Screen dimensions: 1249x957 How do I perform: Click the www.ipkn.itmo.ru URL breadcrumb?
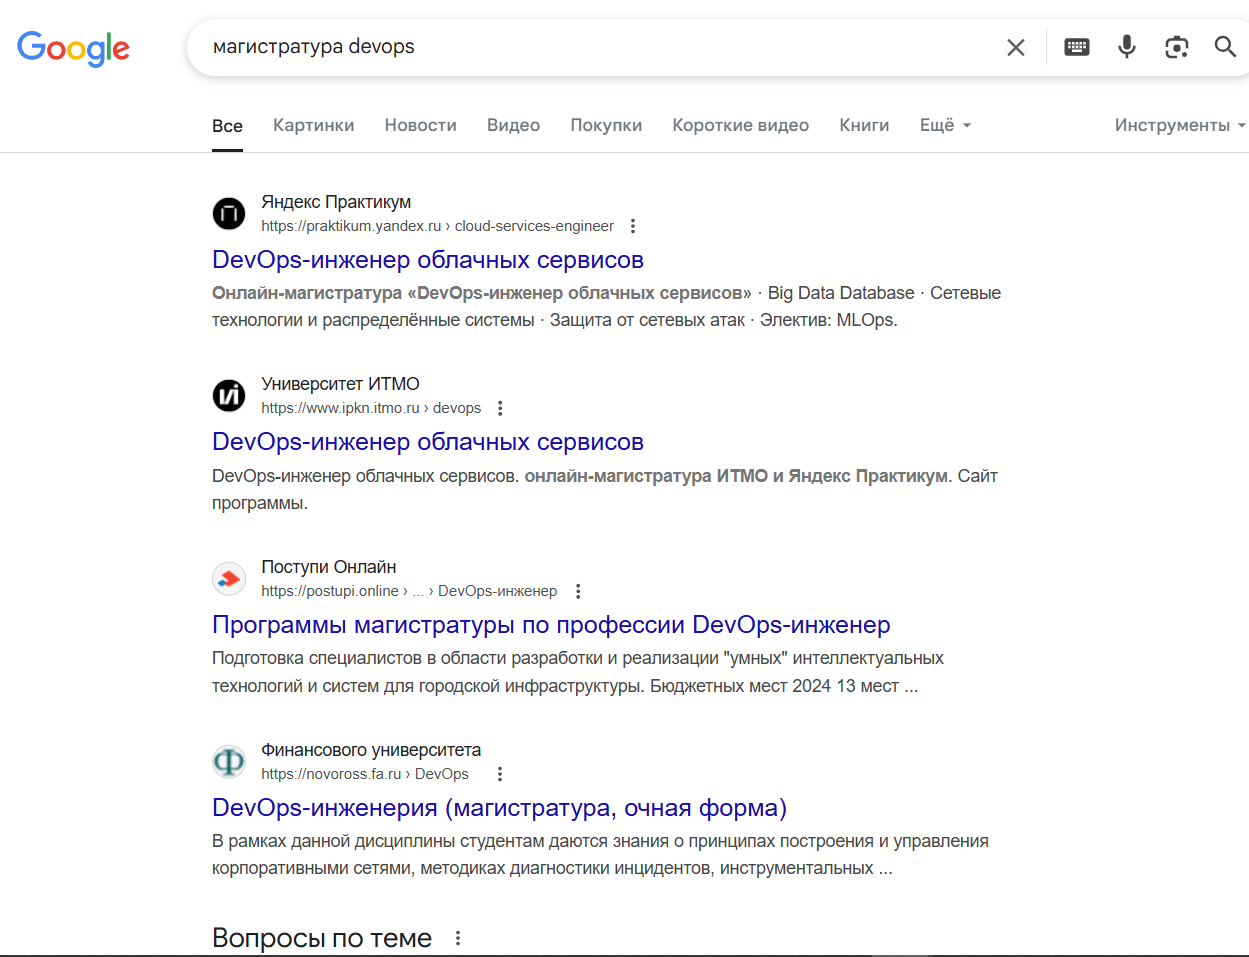[371, 408]
